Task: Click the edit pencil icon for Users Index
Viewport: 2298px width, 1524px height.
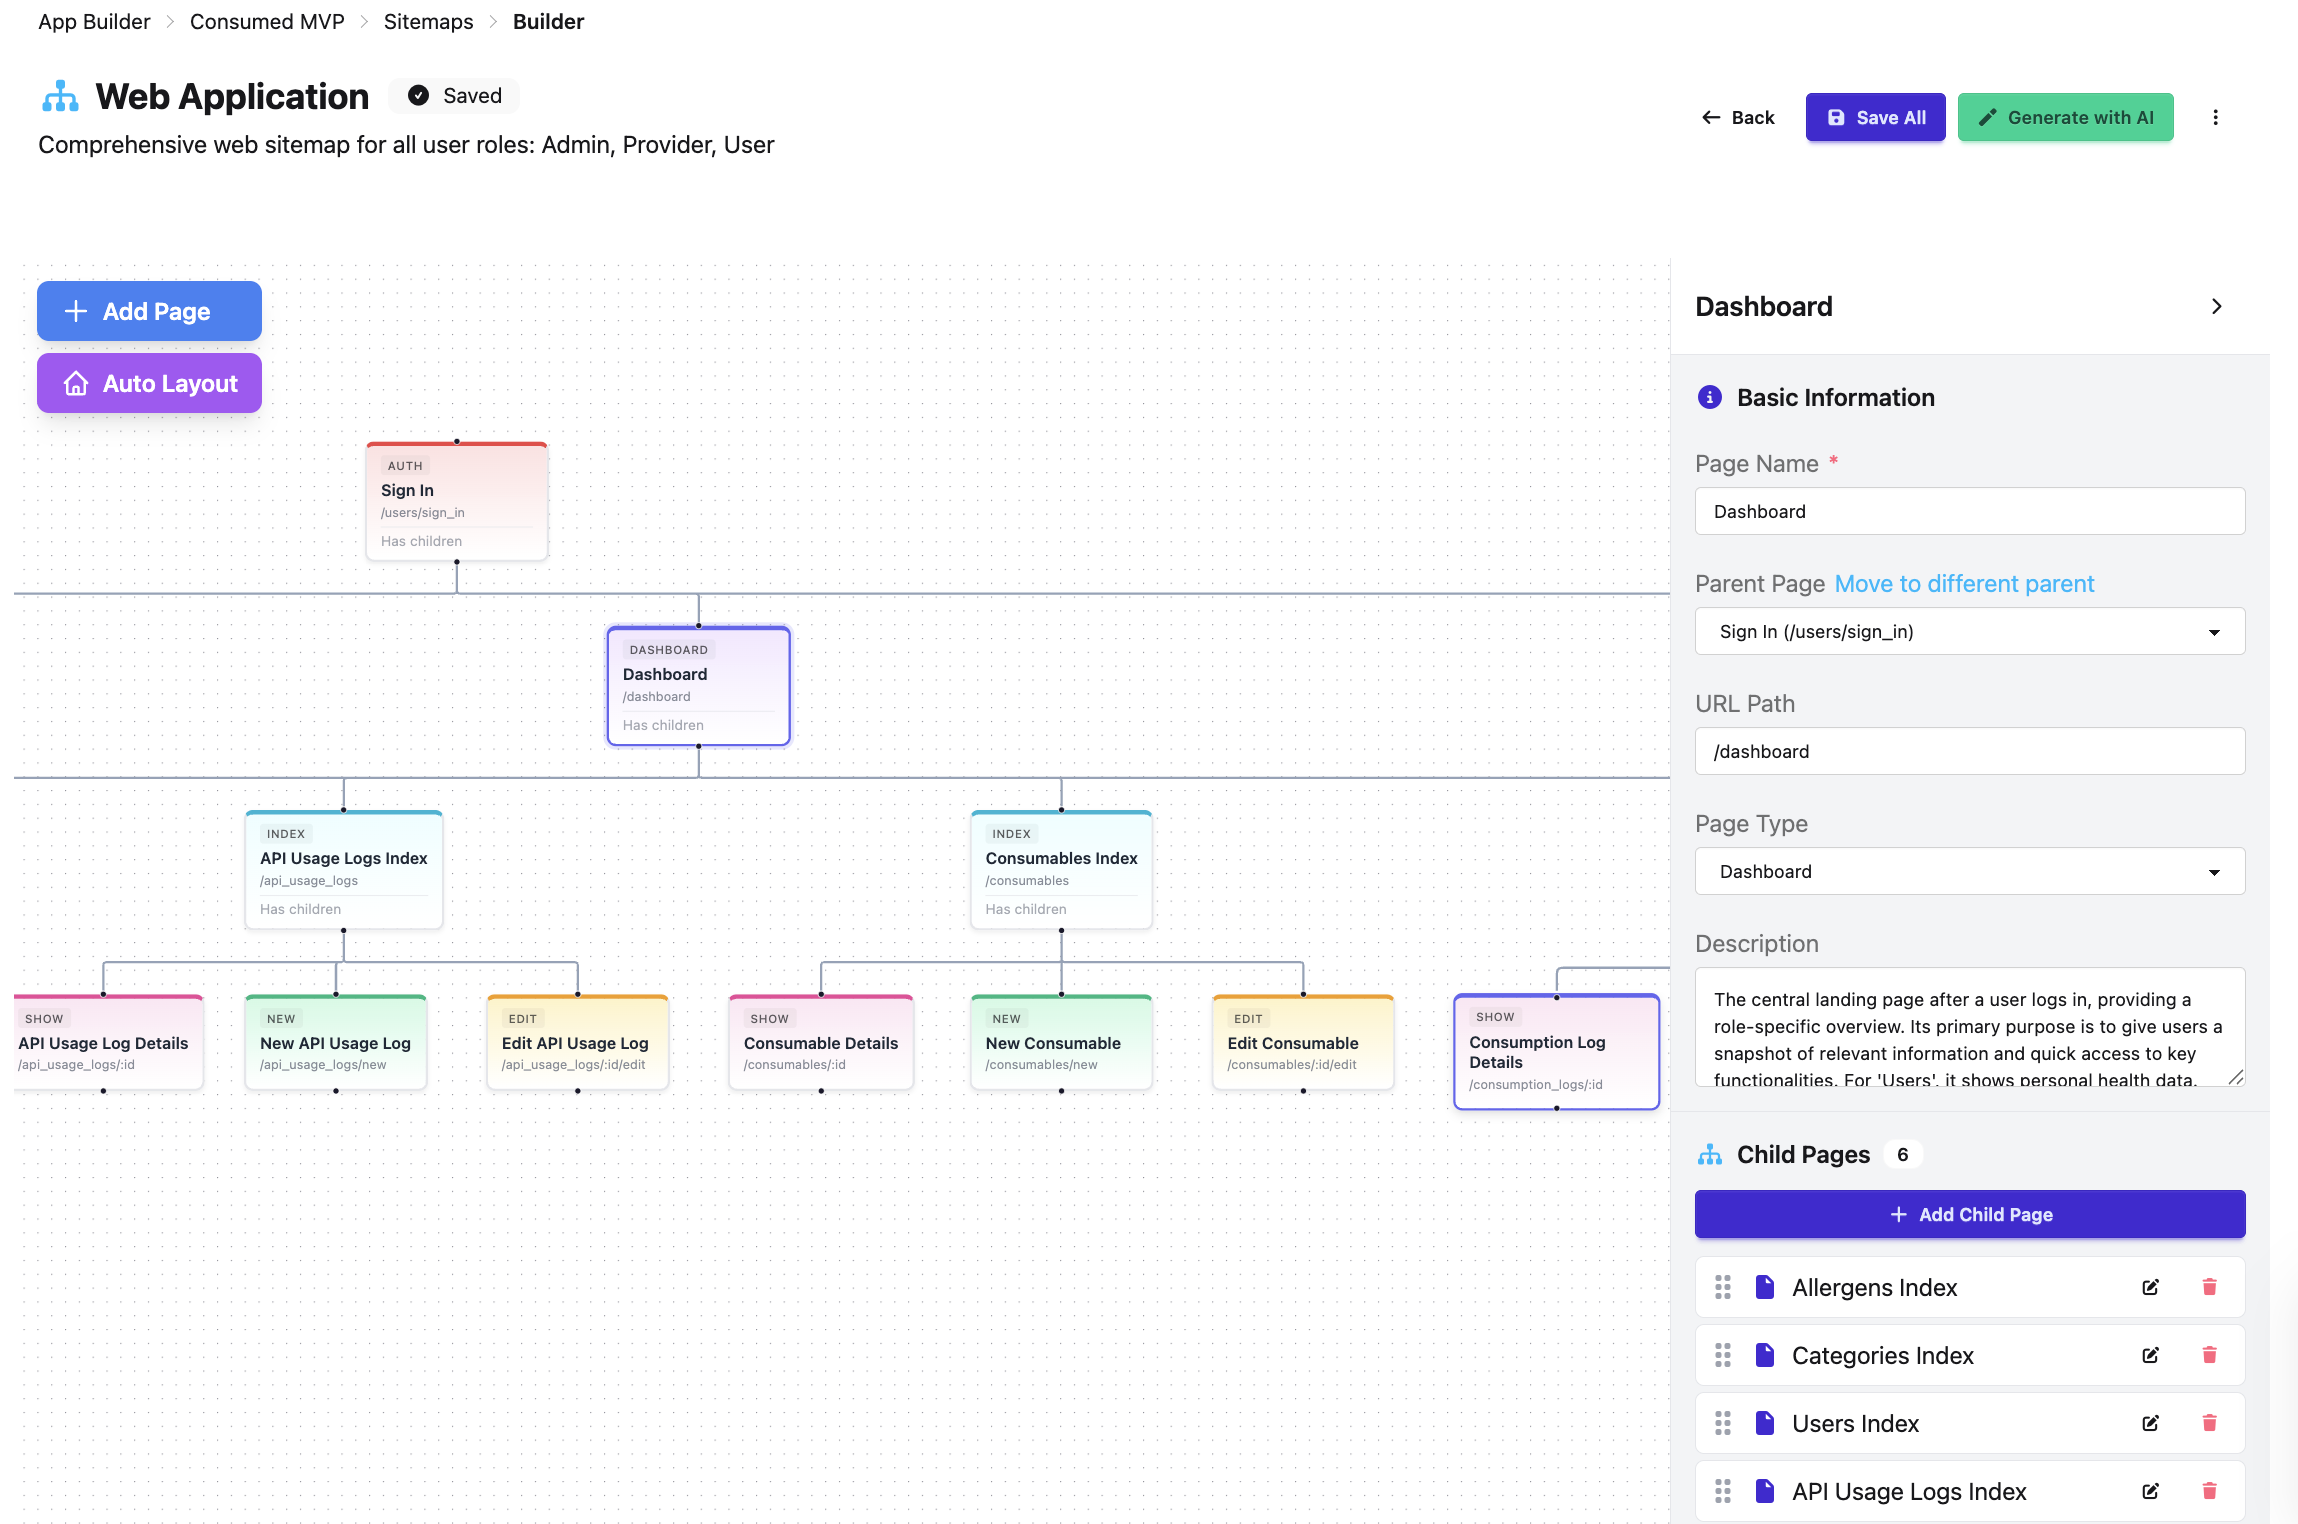Action: pyautogui.click(x=2150, y=1422)
